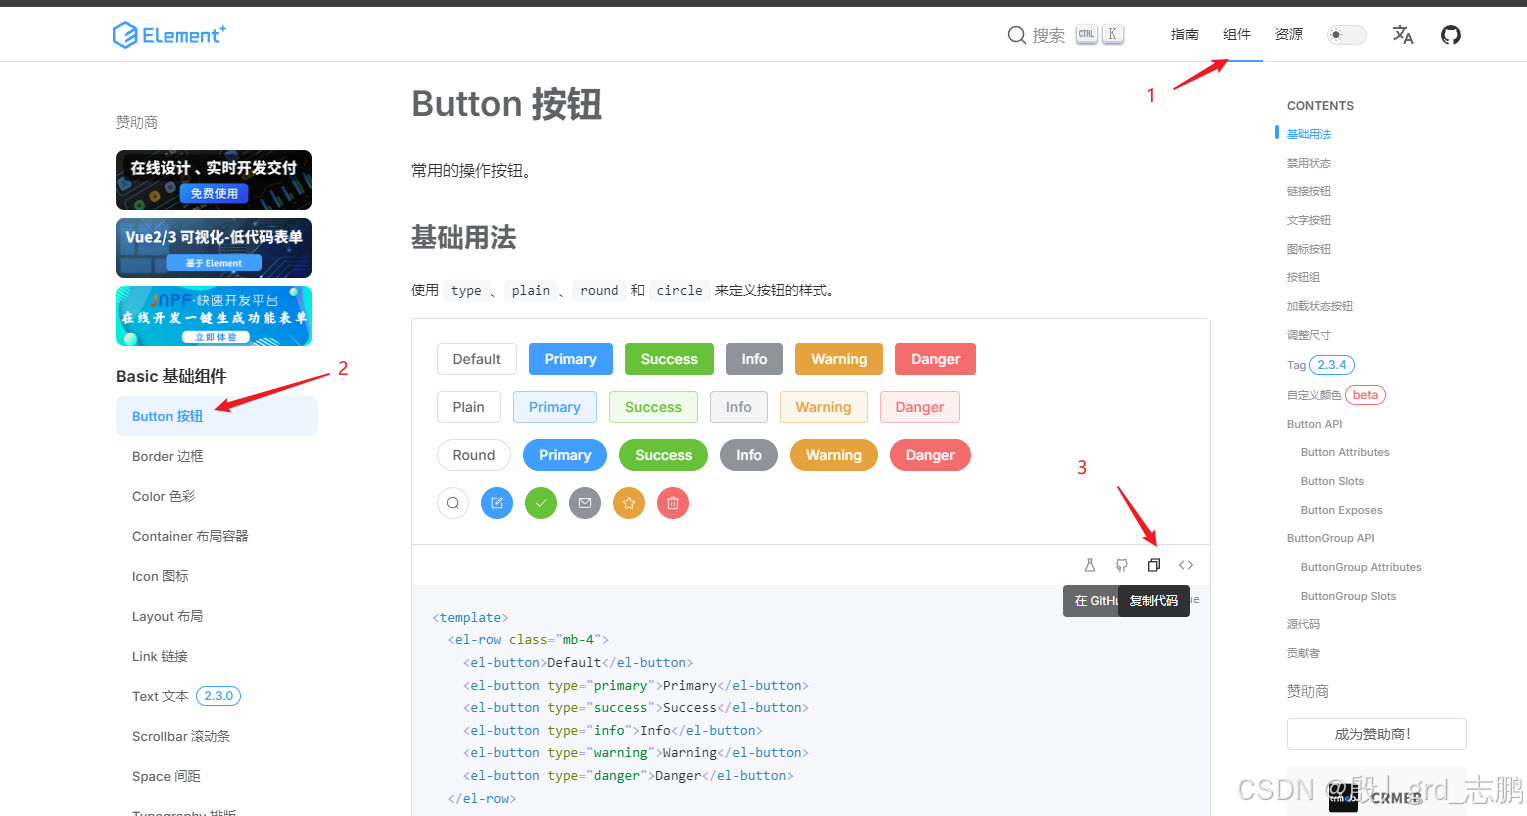Click the solid blue Primary button
1527x816 pixels.
pos(571,359)
